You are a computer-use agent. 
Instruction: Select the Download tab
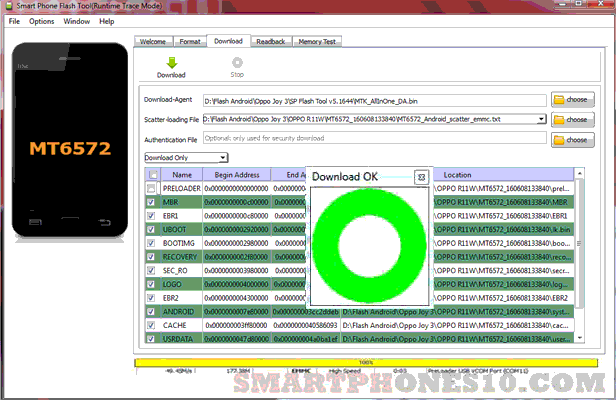click(x=228, y=41)
